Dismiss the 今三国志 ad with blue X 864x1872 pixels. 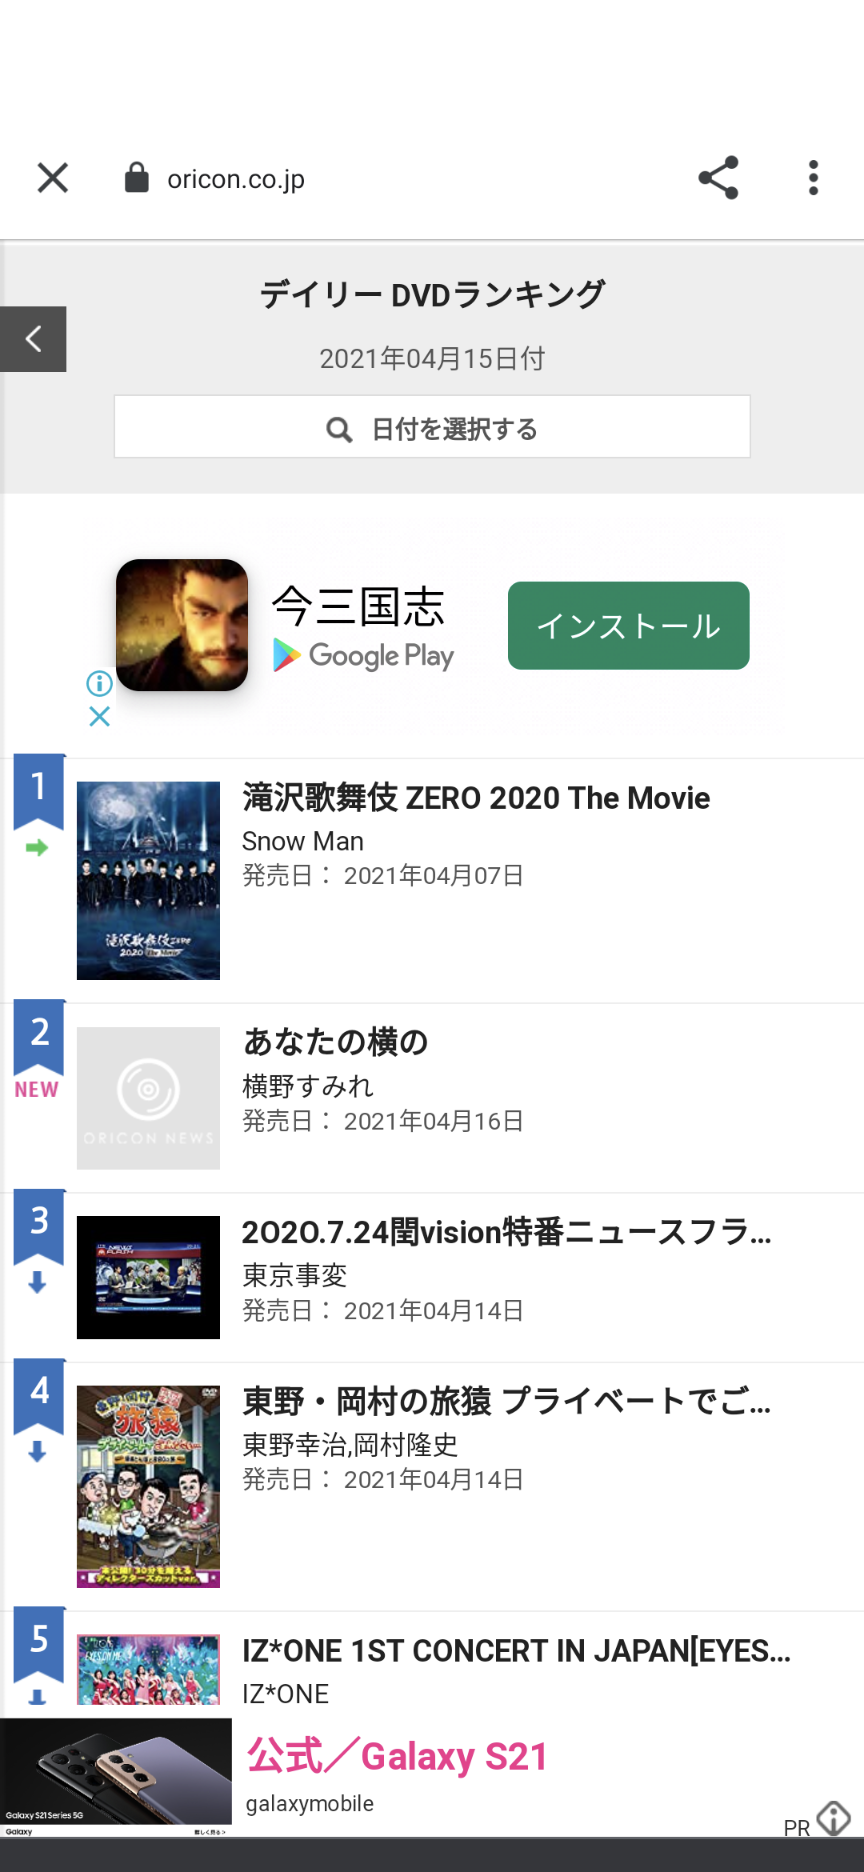point(99,716)
